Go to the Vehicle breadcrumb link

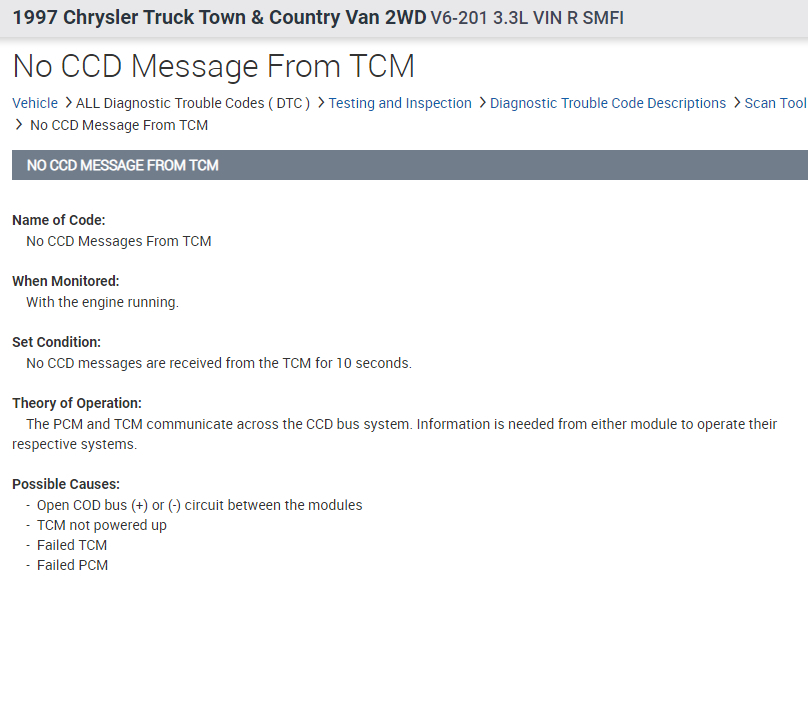pos(35,103)
